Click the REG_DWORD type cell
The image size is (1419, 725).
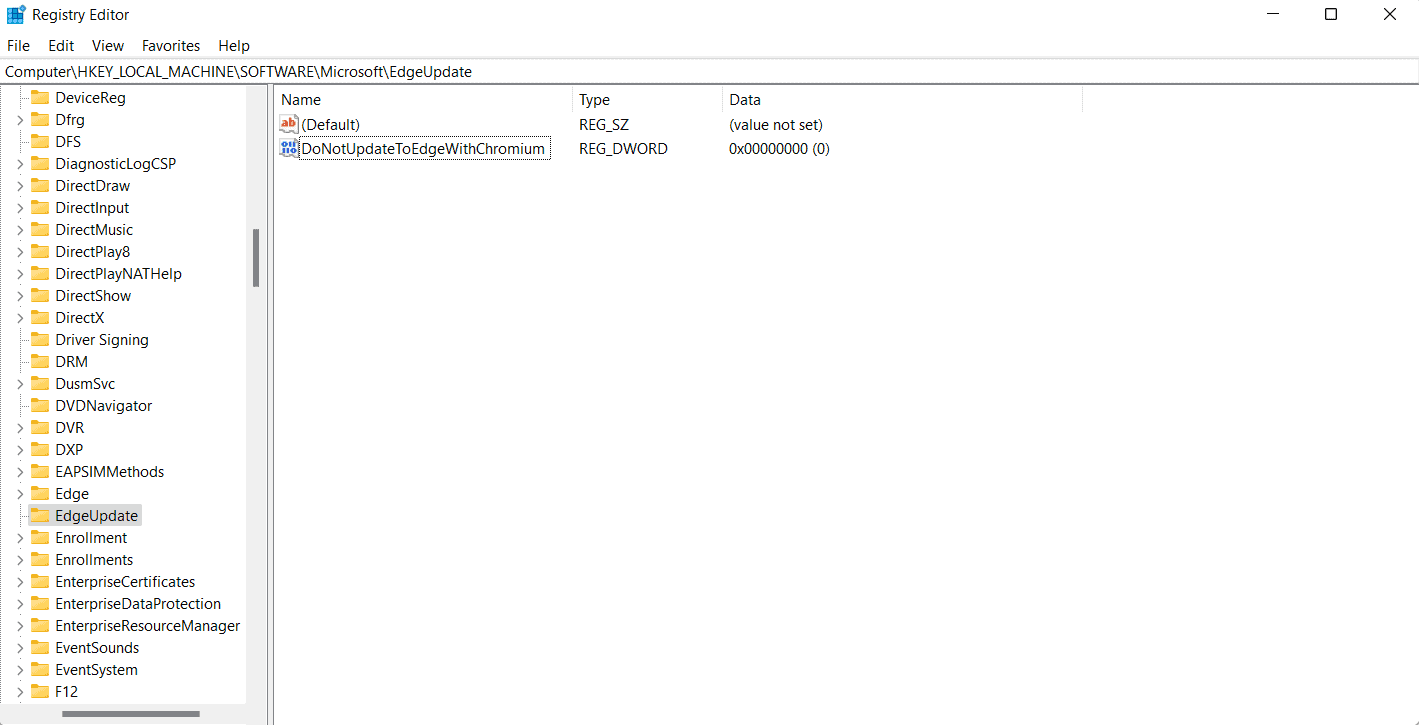pos(623,149)
